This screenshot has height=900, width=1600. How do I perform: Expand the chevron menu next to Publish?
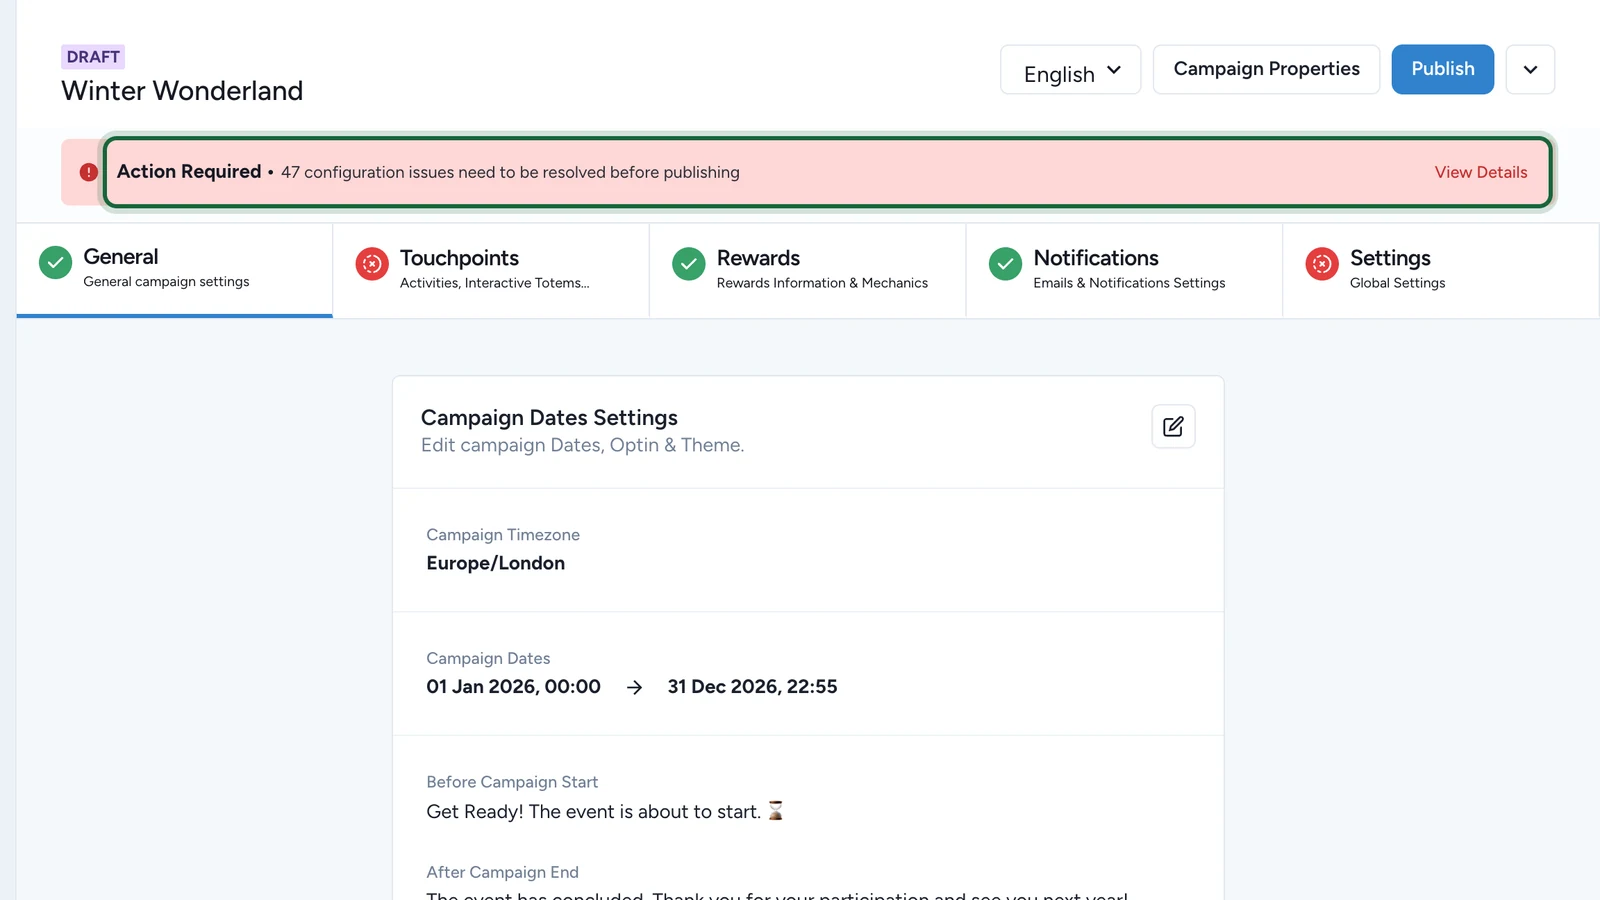point(1530,70)
